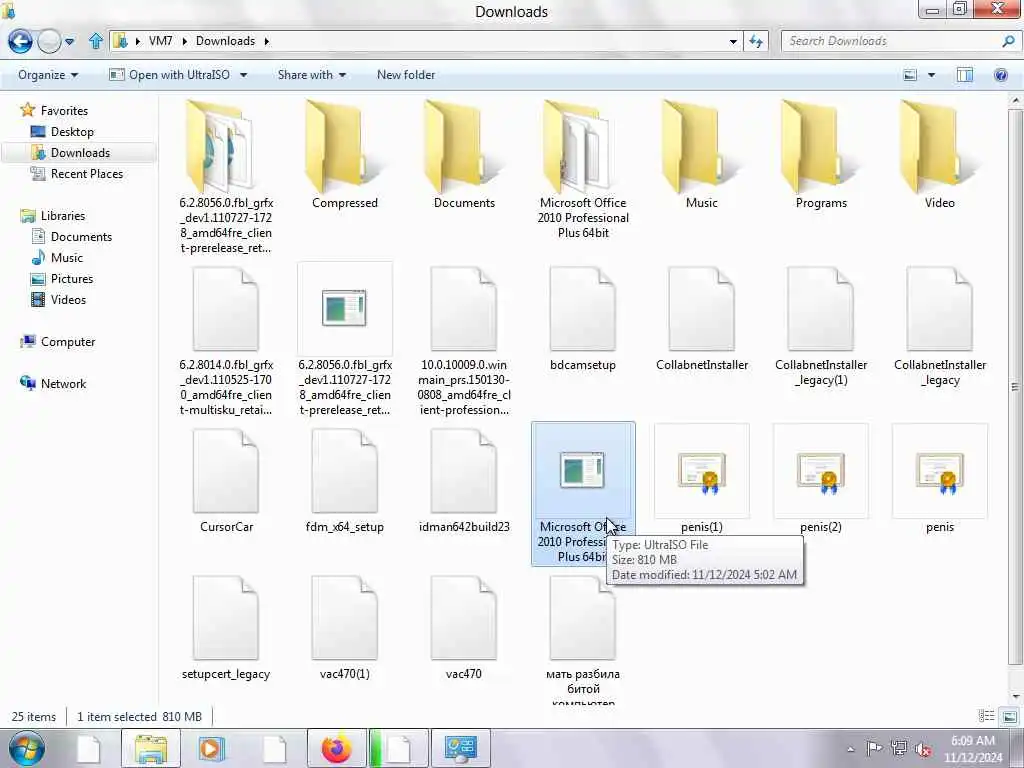Click the muted volume tray icon
The image size is (1024, 768).
[923, 748]
